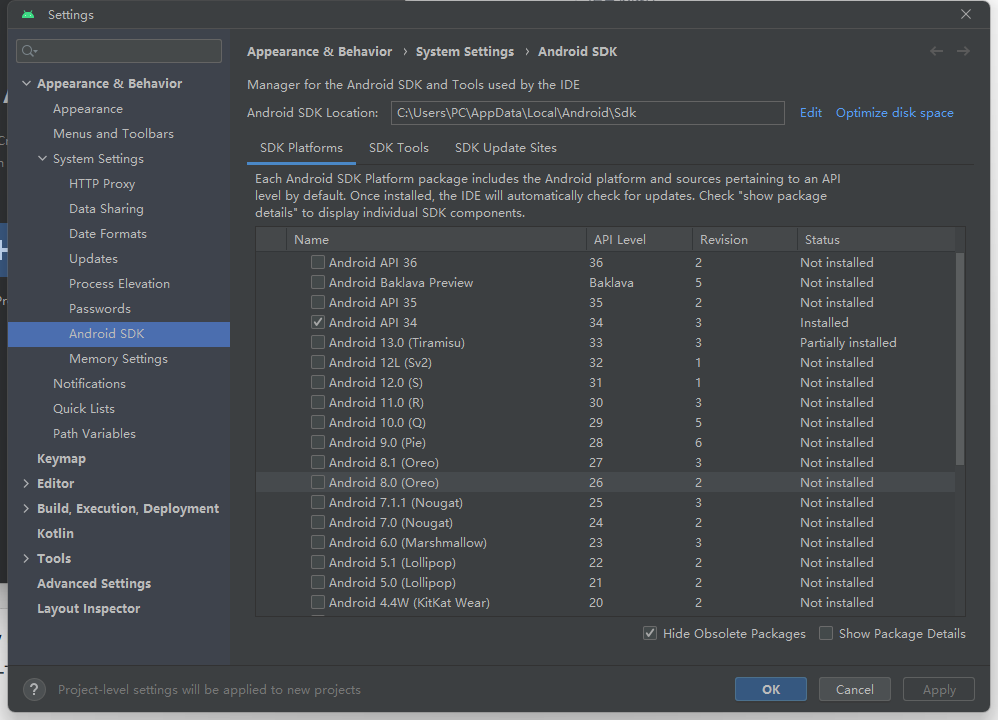Check the Android API 36 checkbox
The width and height of the screenshot is (998, 720).
pyautogui.click(x=318, y=262)
